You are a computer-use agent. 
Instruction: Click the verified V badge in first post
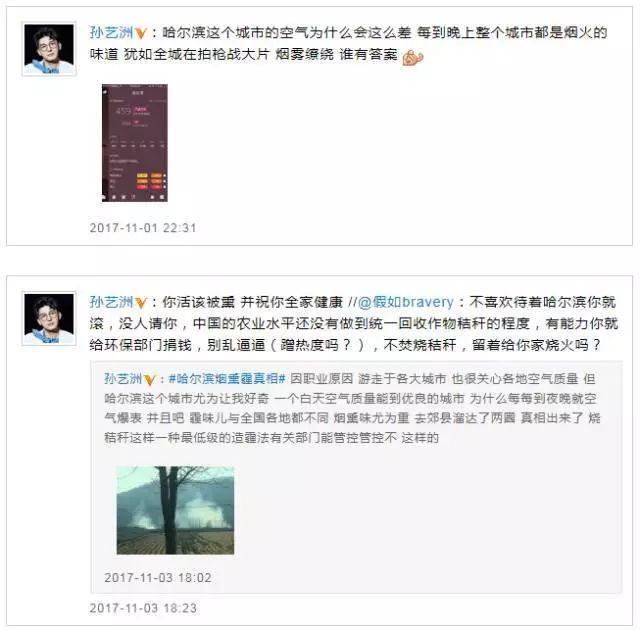pos(141,33)
